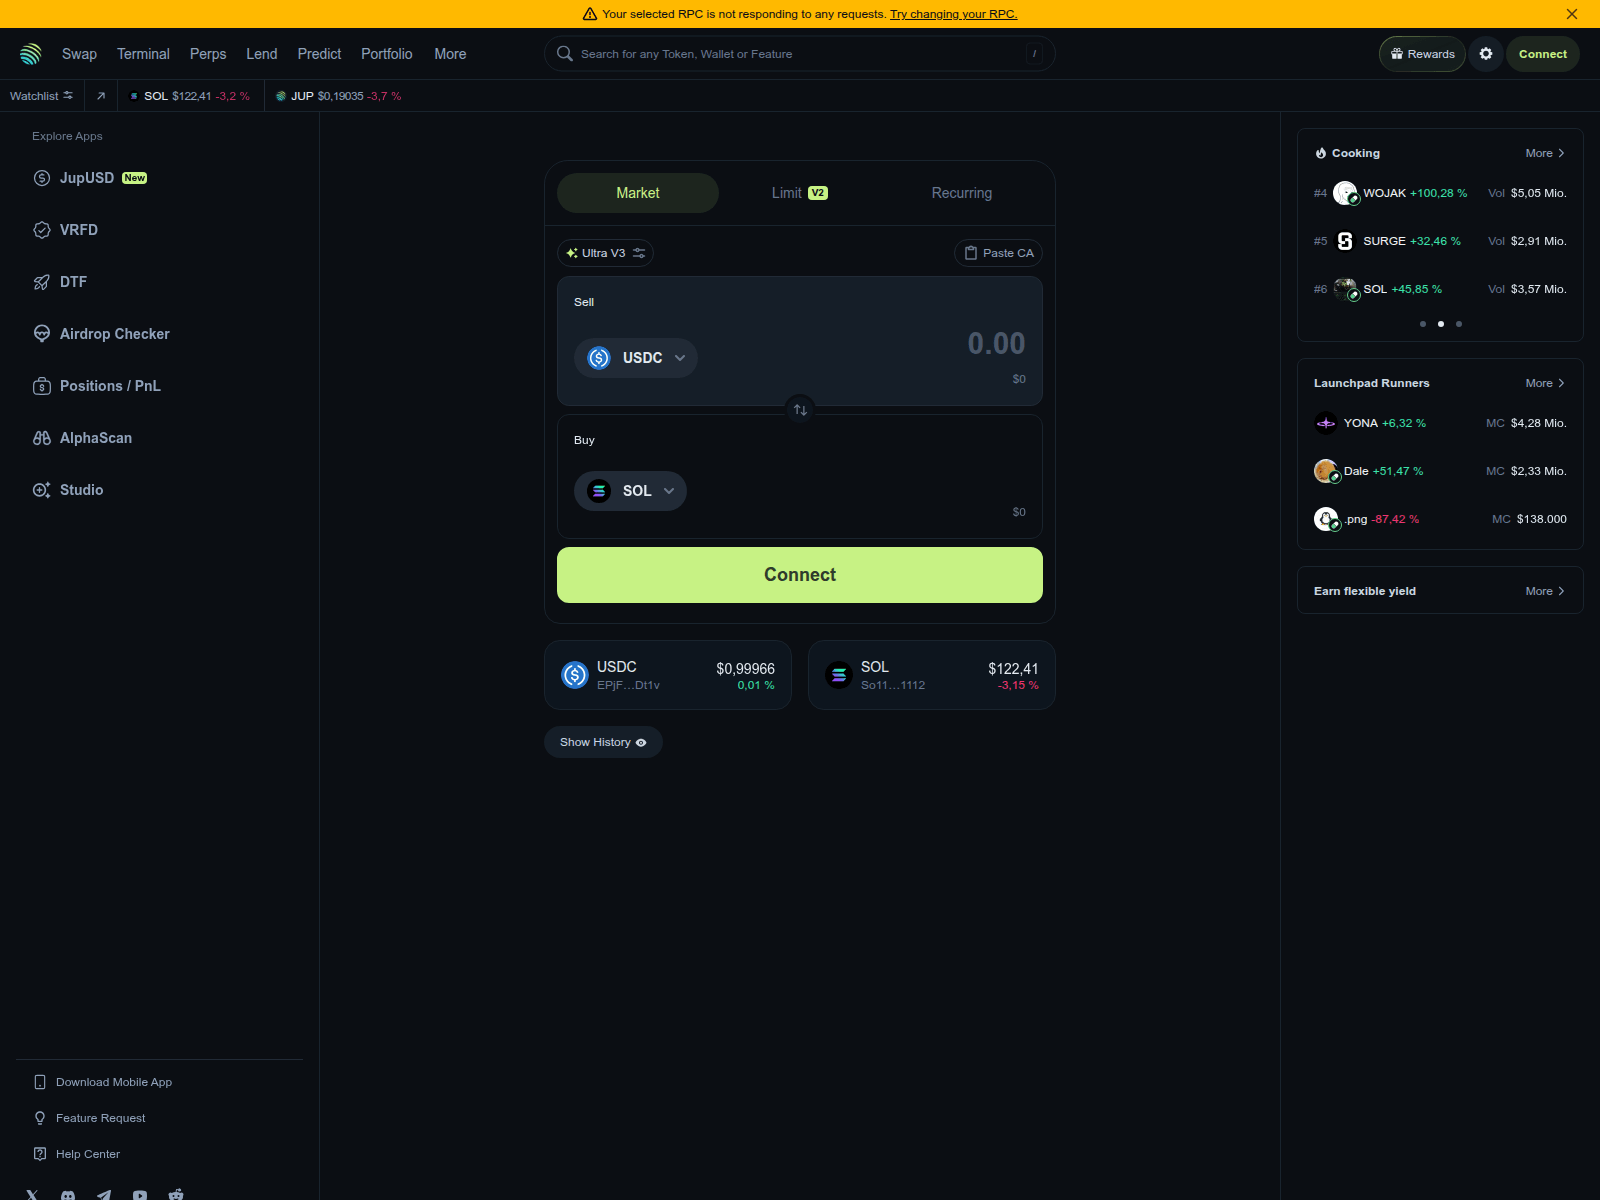
Task: Select the Market tab
Action: pyautogui.click(x=638, y=193)
